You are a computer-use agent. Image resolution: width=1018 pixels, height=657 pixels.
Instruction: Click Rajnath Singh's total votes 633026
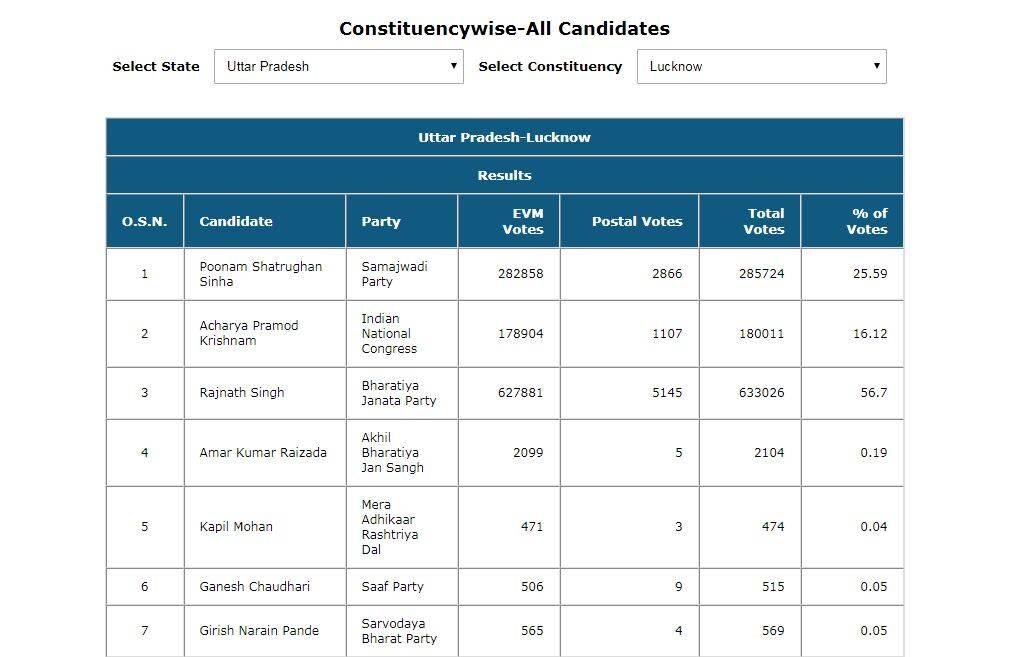761,393
